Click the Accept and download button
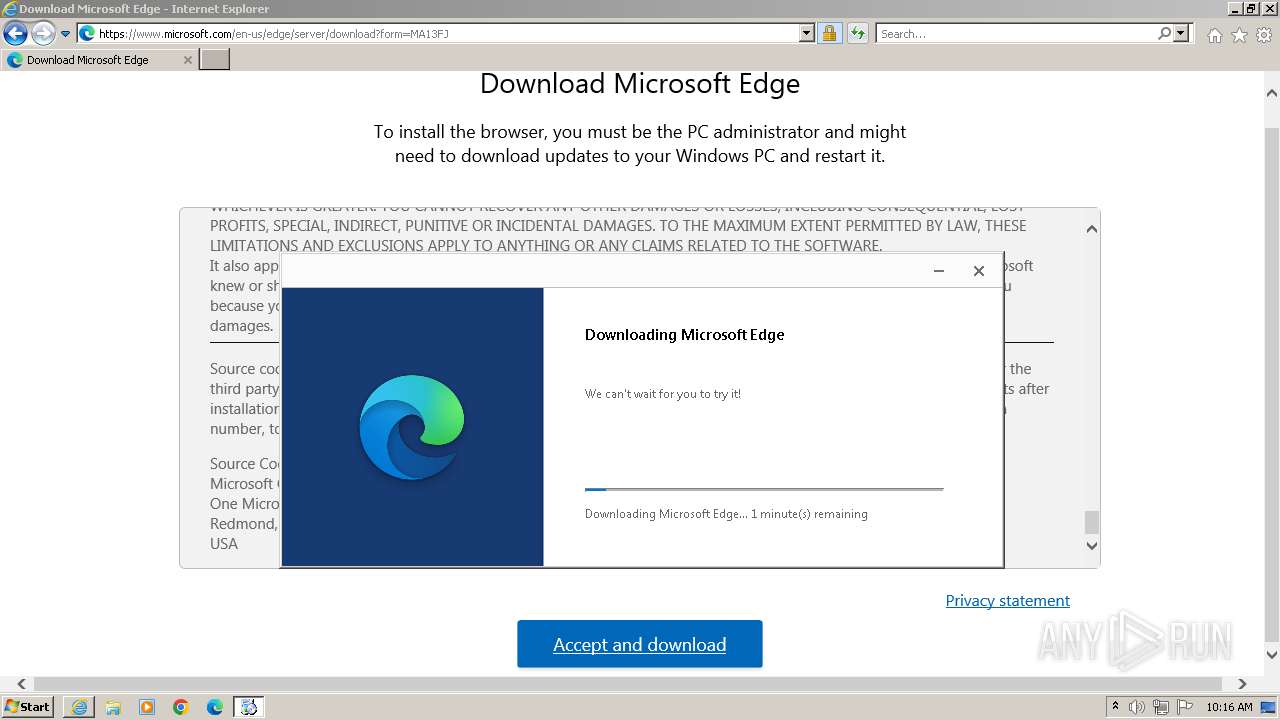The image size is (1280, 720). [x=640, y=644]
